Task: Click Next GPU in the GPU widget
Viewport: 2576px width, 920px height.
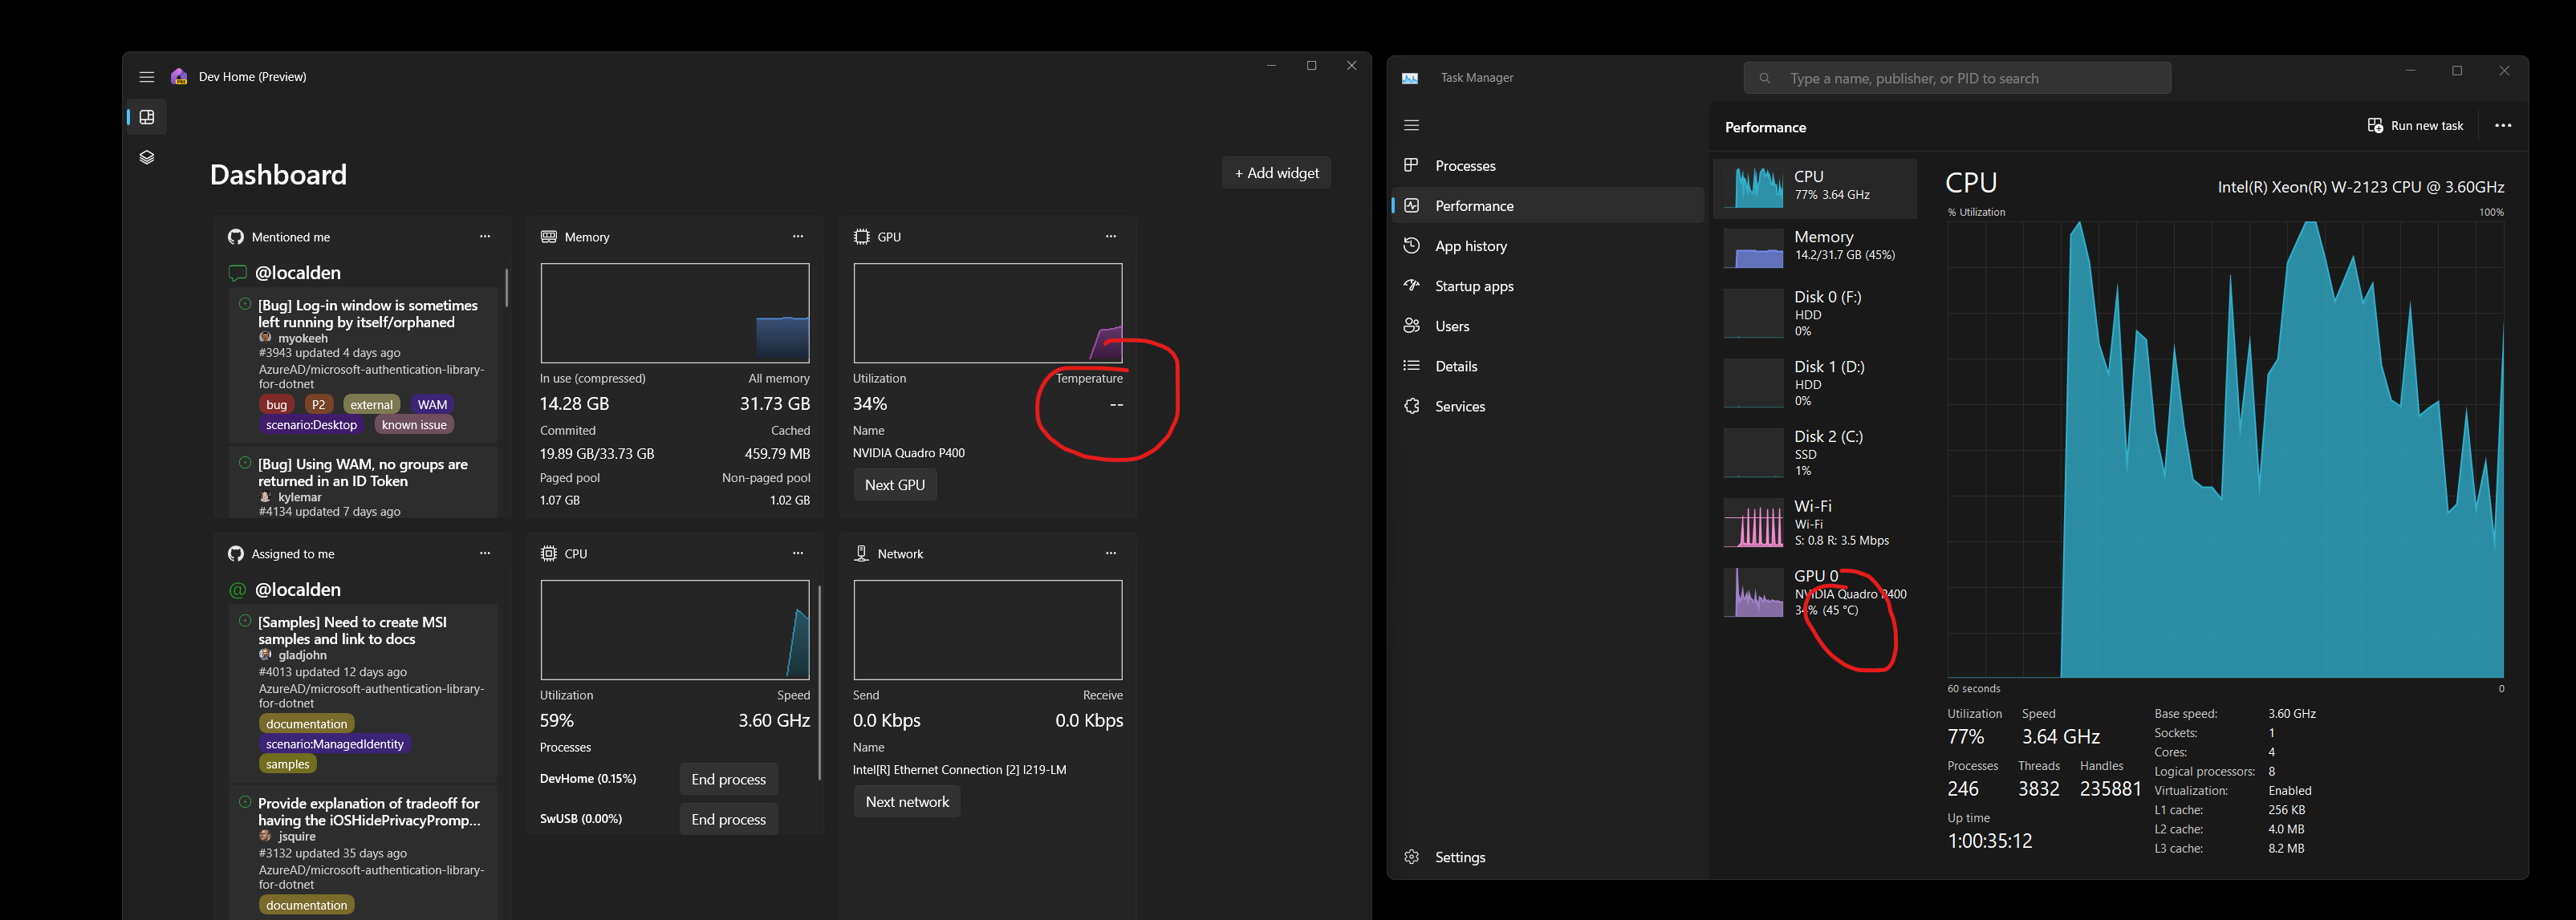Action: (895, 484)
